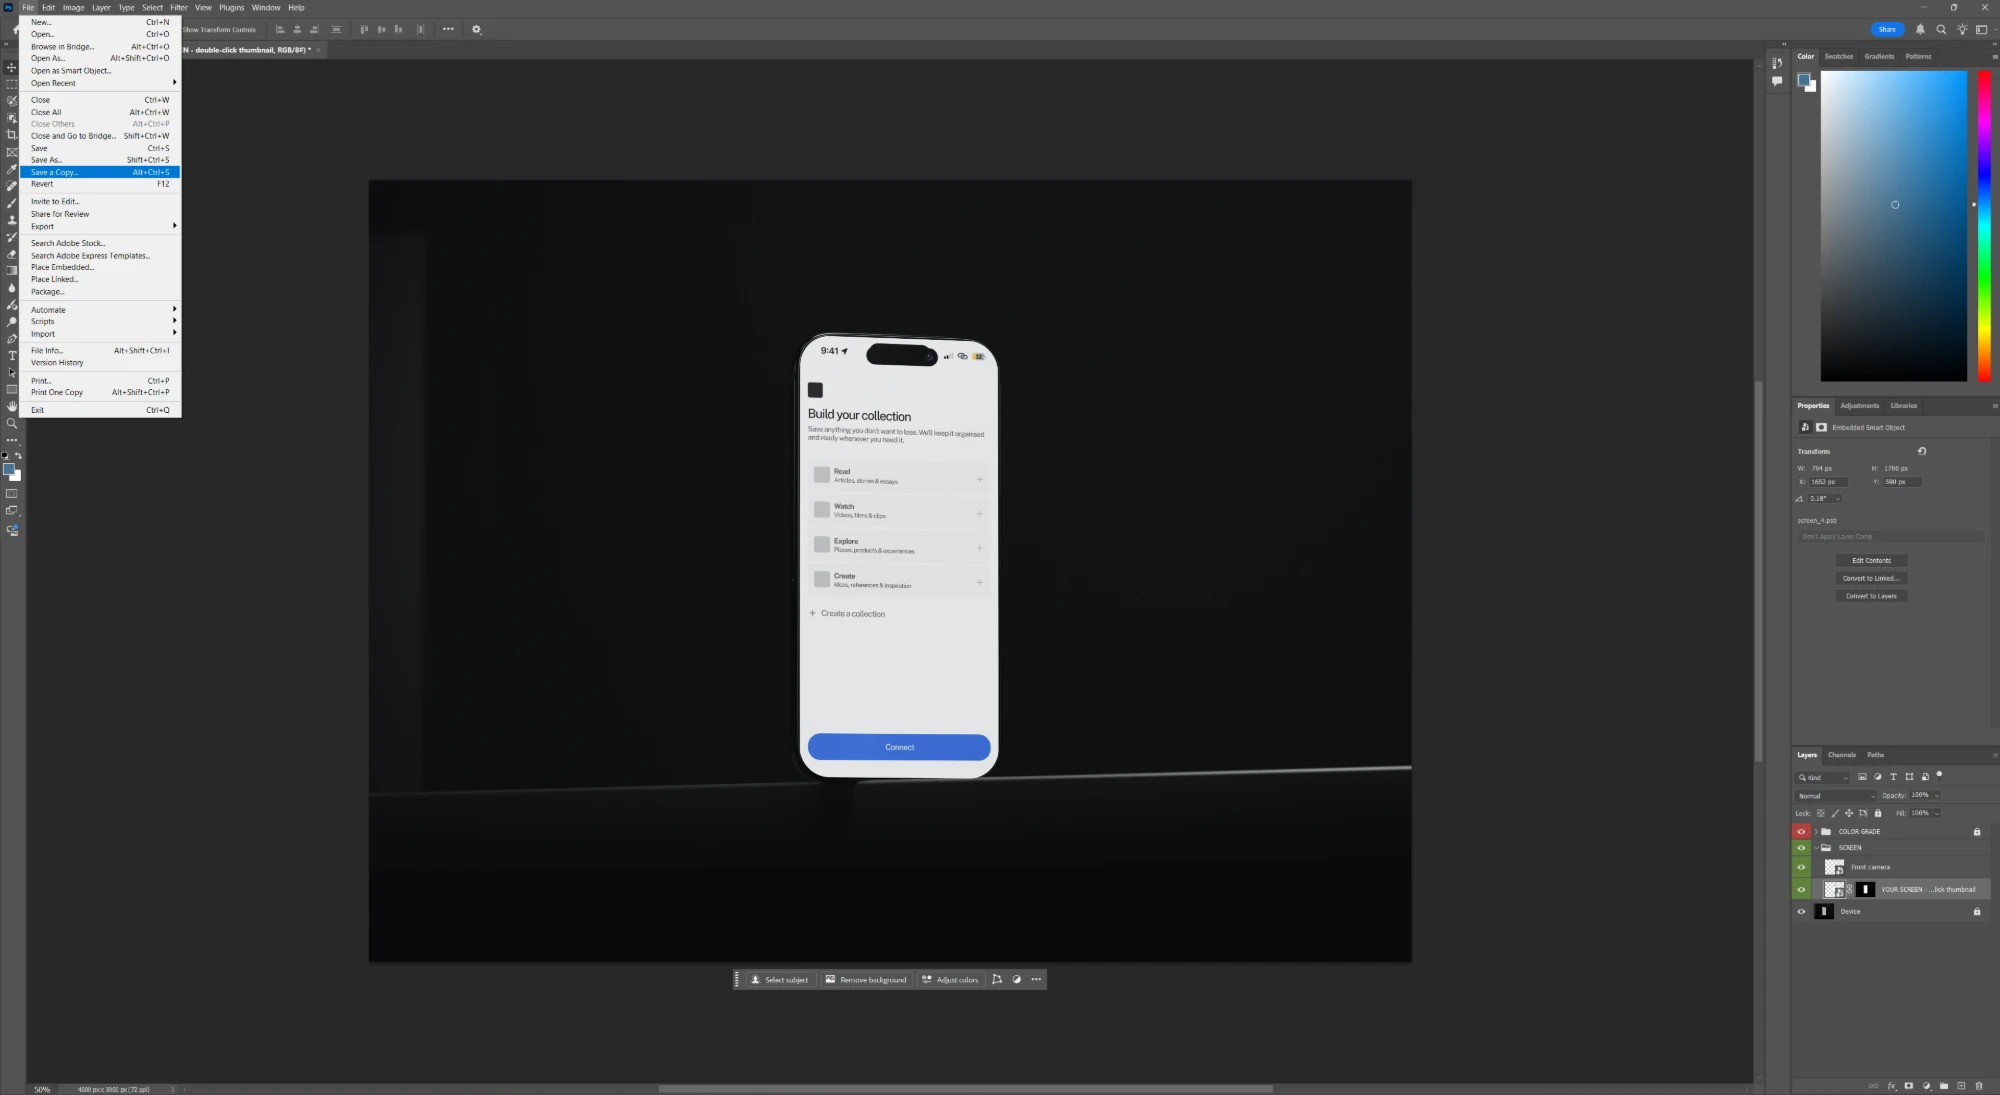Hide the Front camera layer
This screenshot has width=2000, height=1095.
point(1801,867)
